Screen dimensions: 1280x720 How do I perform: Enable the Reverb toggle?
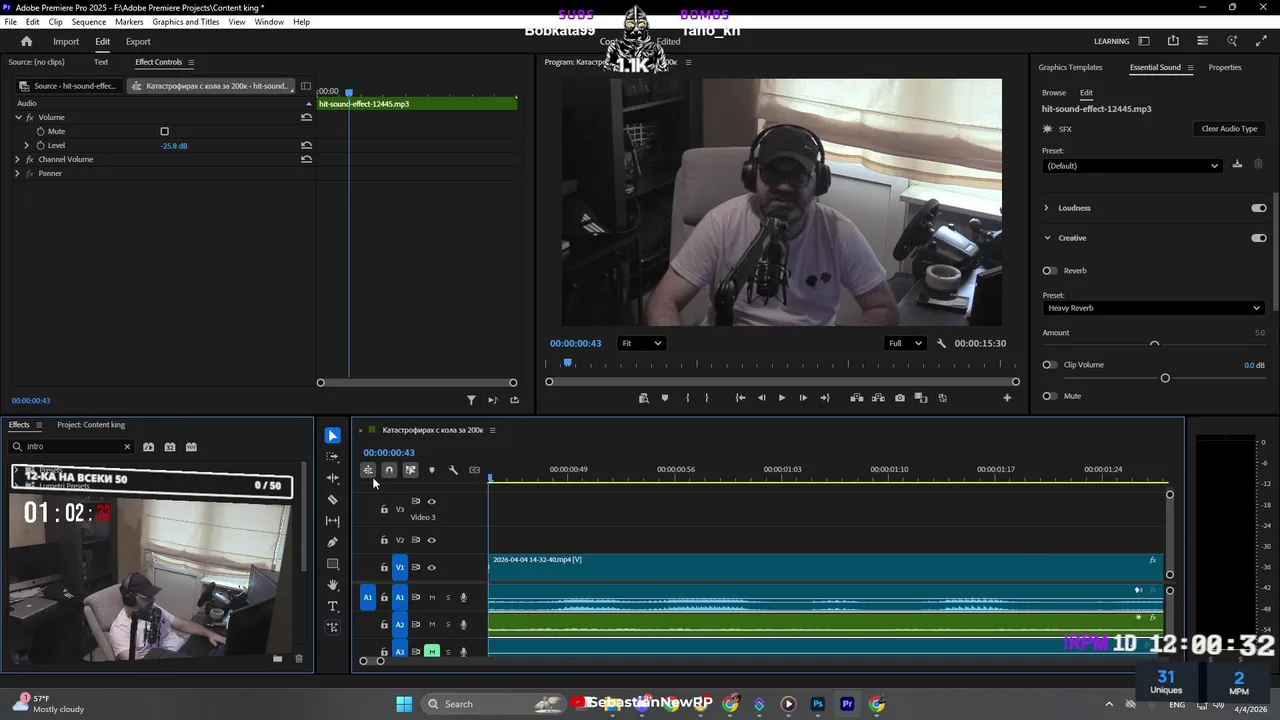click(x=1049, y=271)
